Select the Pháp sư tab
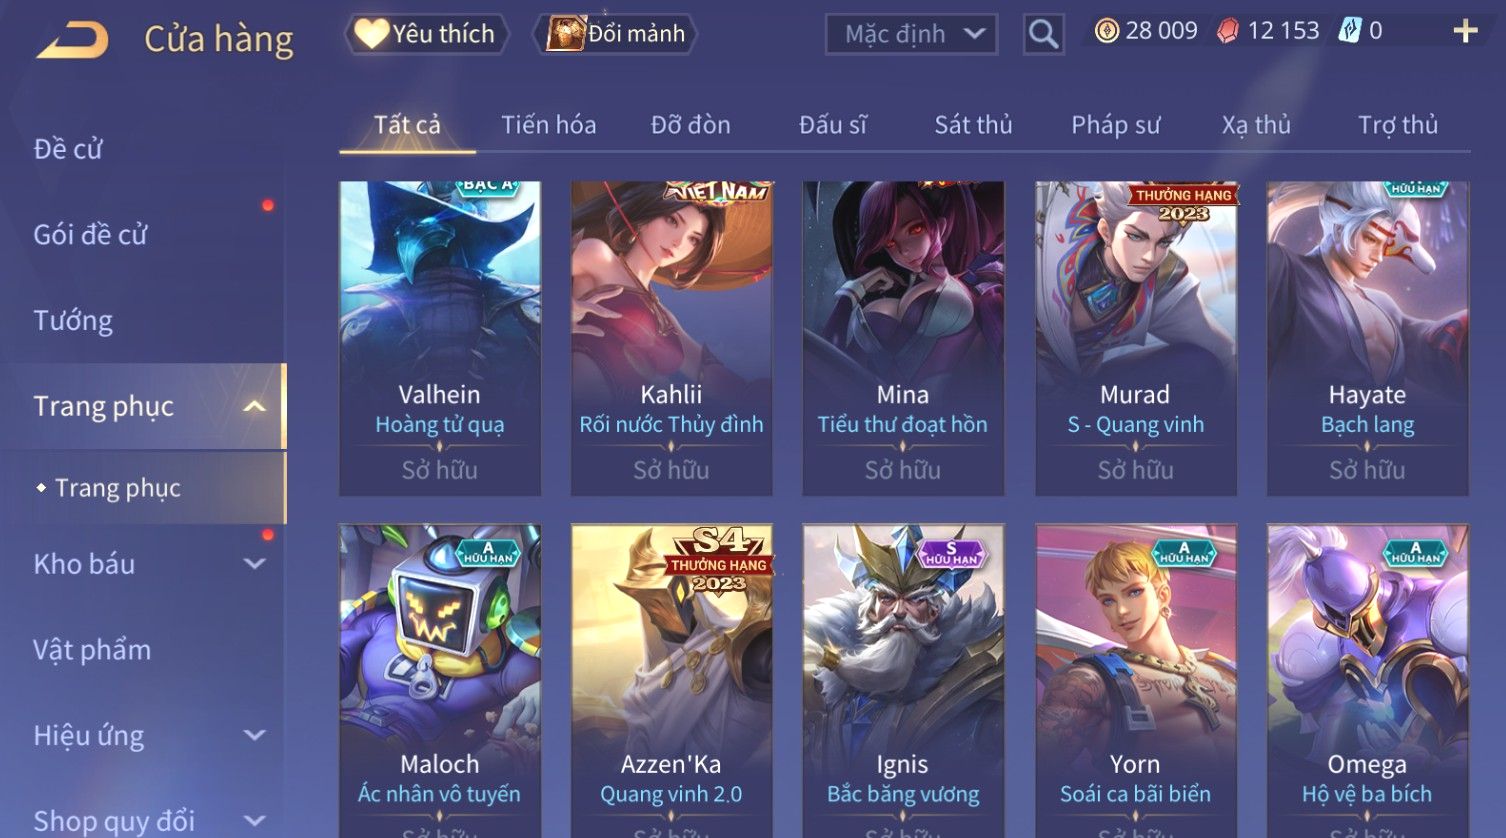1506x838 pixels. tap(1115, 125)
